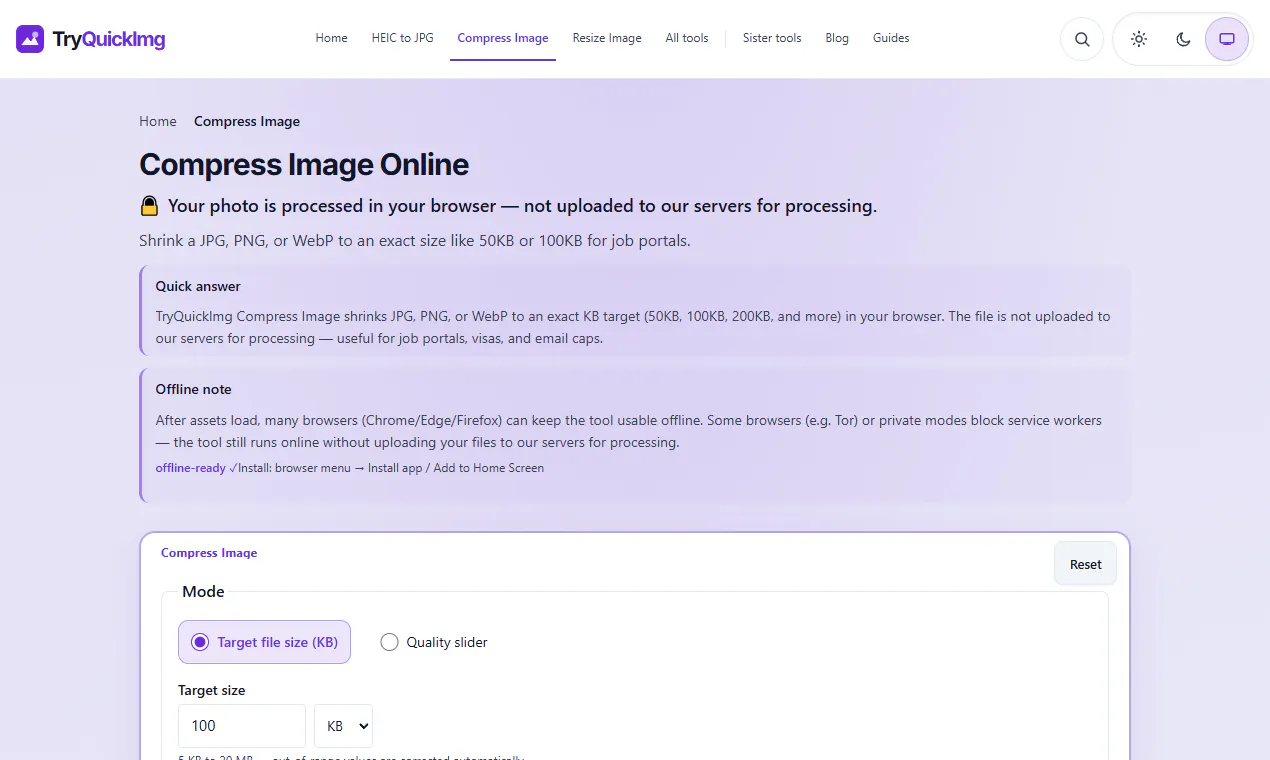
Task: Open the Guides page
Action: [891, 38]
